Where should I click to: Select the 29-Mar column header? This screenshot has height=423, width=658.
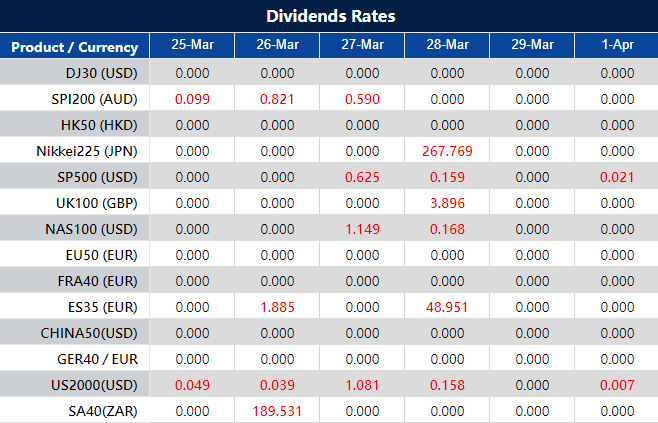[532, 46]
